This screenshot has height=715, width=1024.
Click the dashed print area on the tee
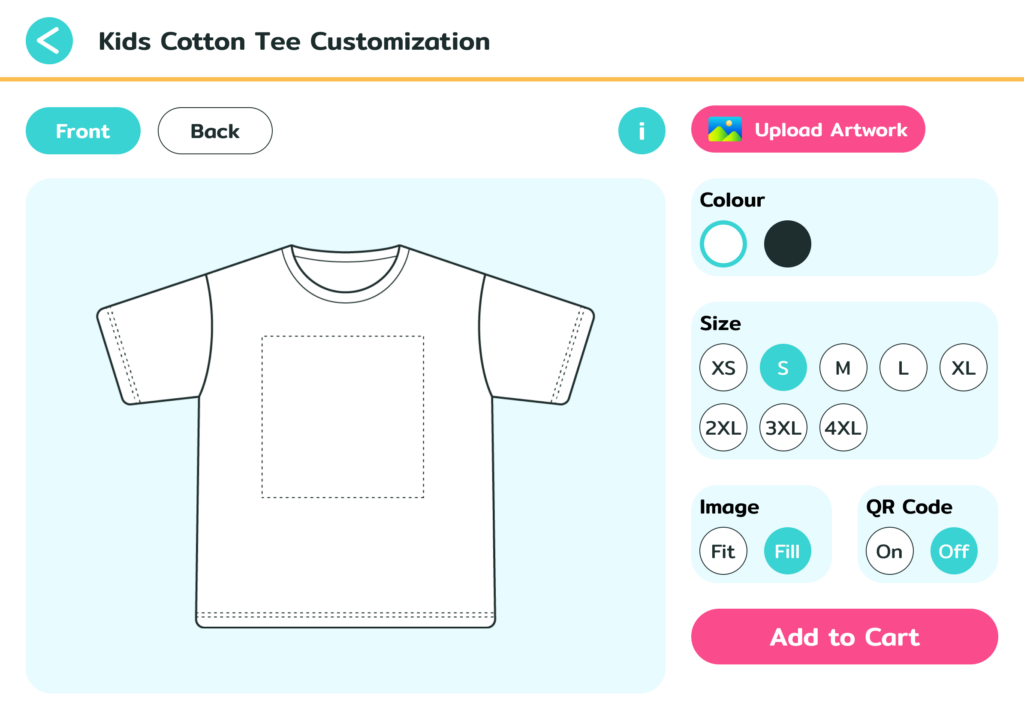pyautogui.click(x=343, y=415)
